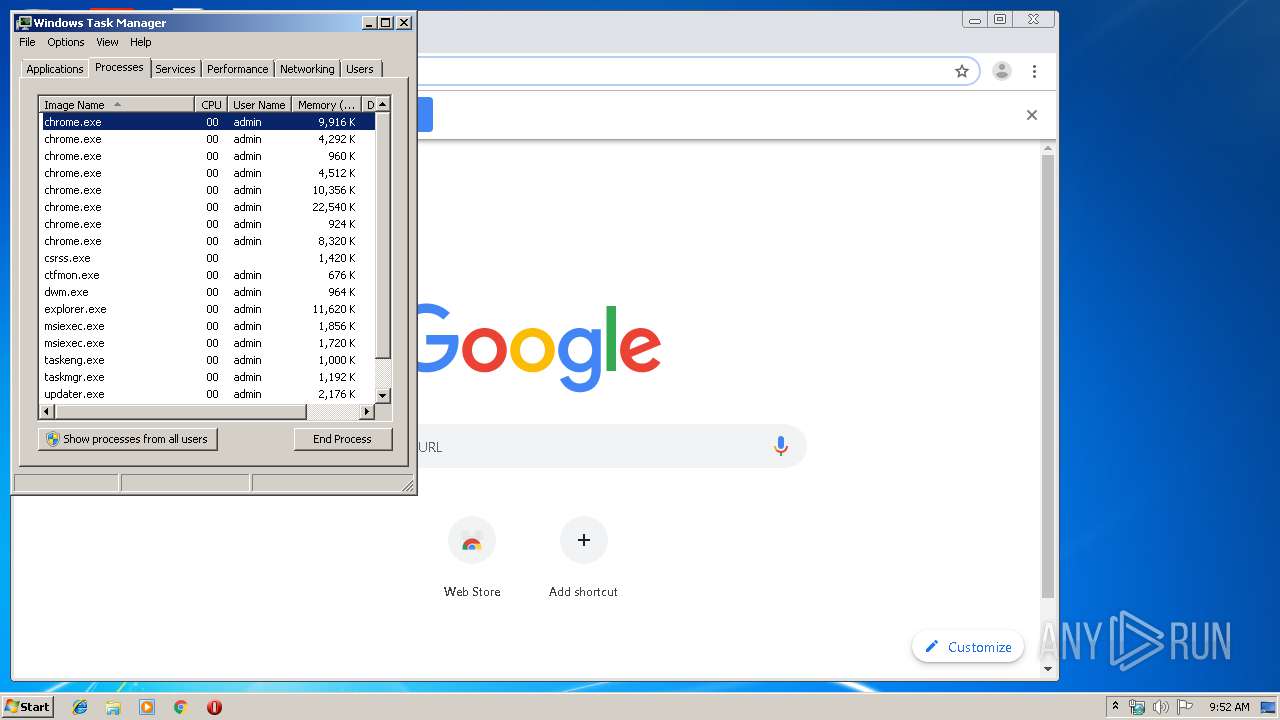Viewport: 1280px width, 720px height.
Task: Switch to the Applications tab
Action: coord(55,69)
